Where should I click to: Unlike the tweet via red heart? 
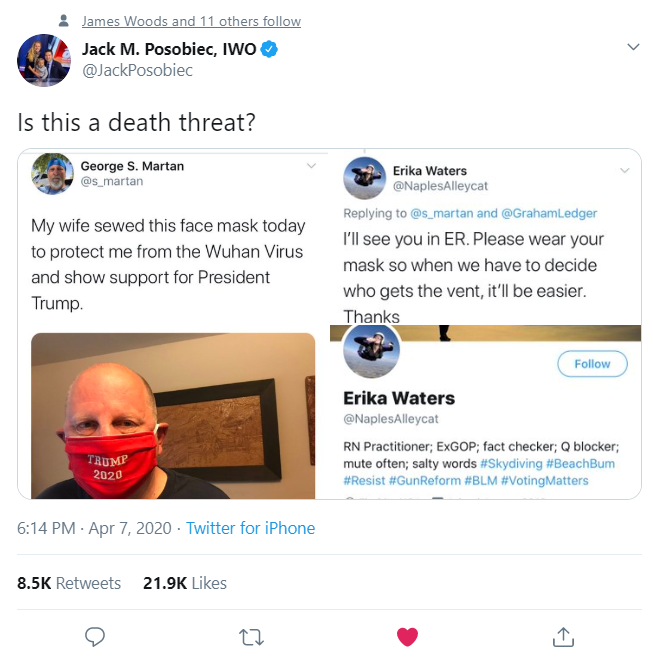[x=407, y=637]
